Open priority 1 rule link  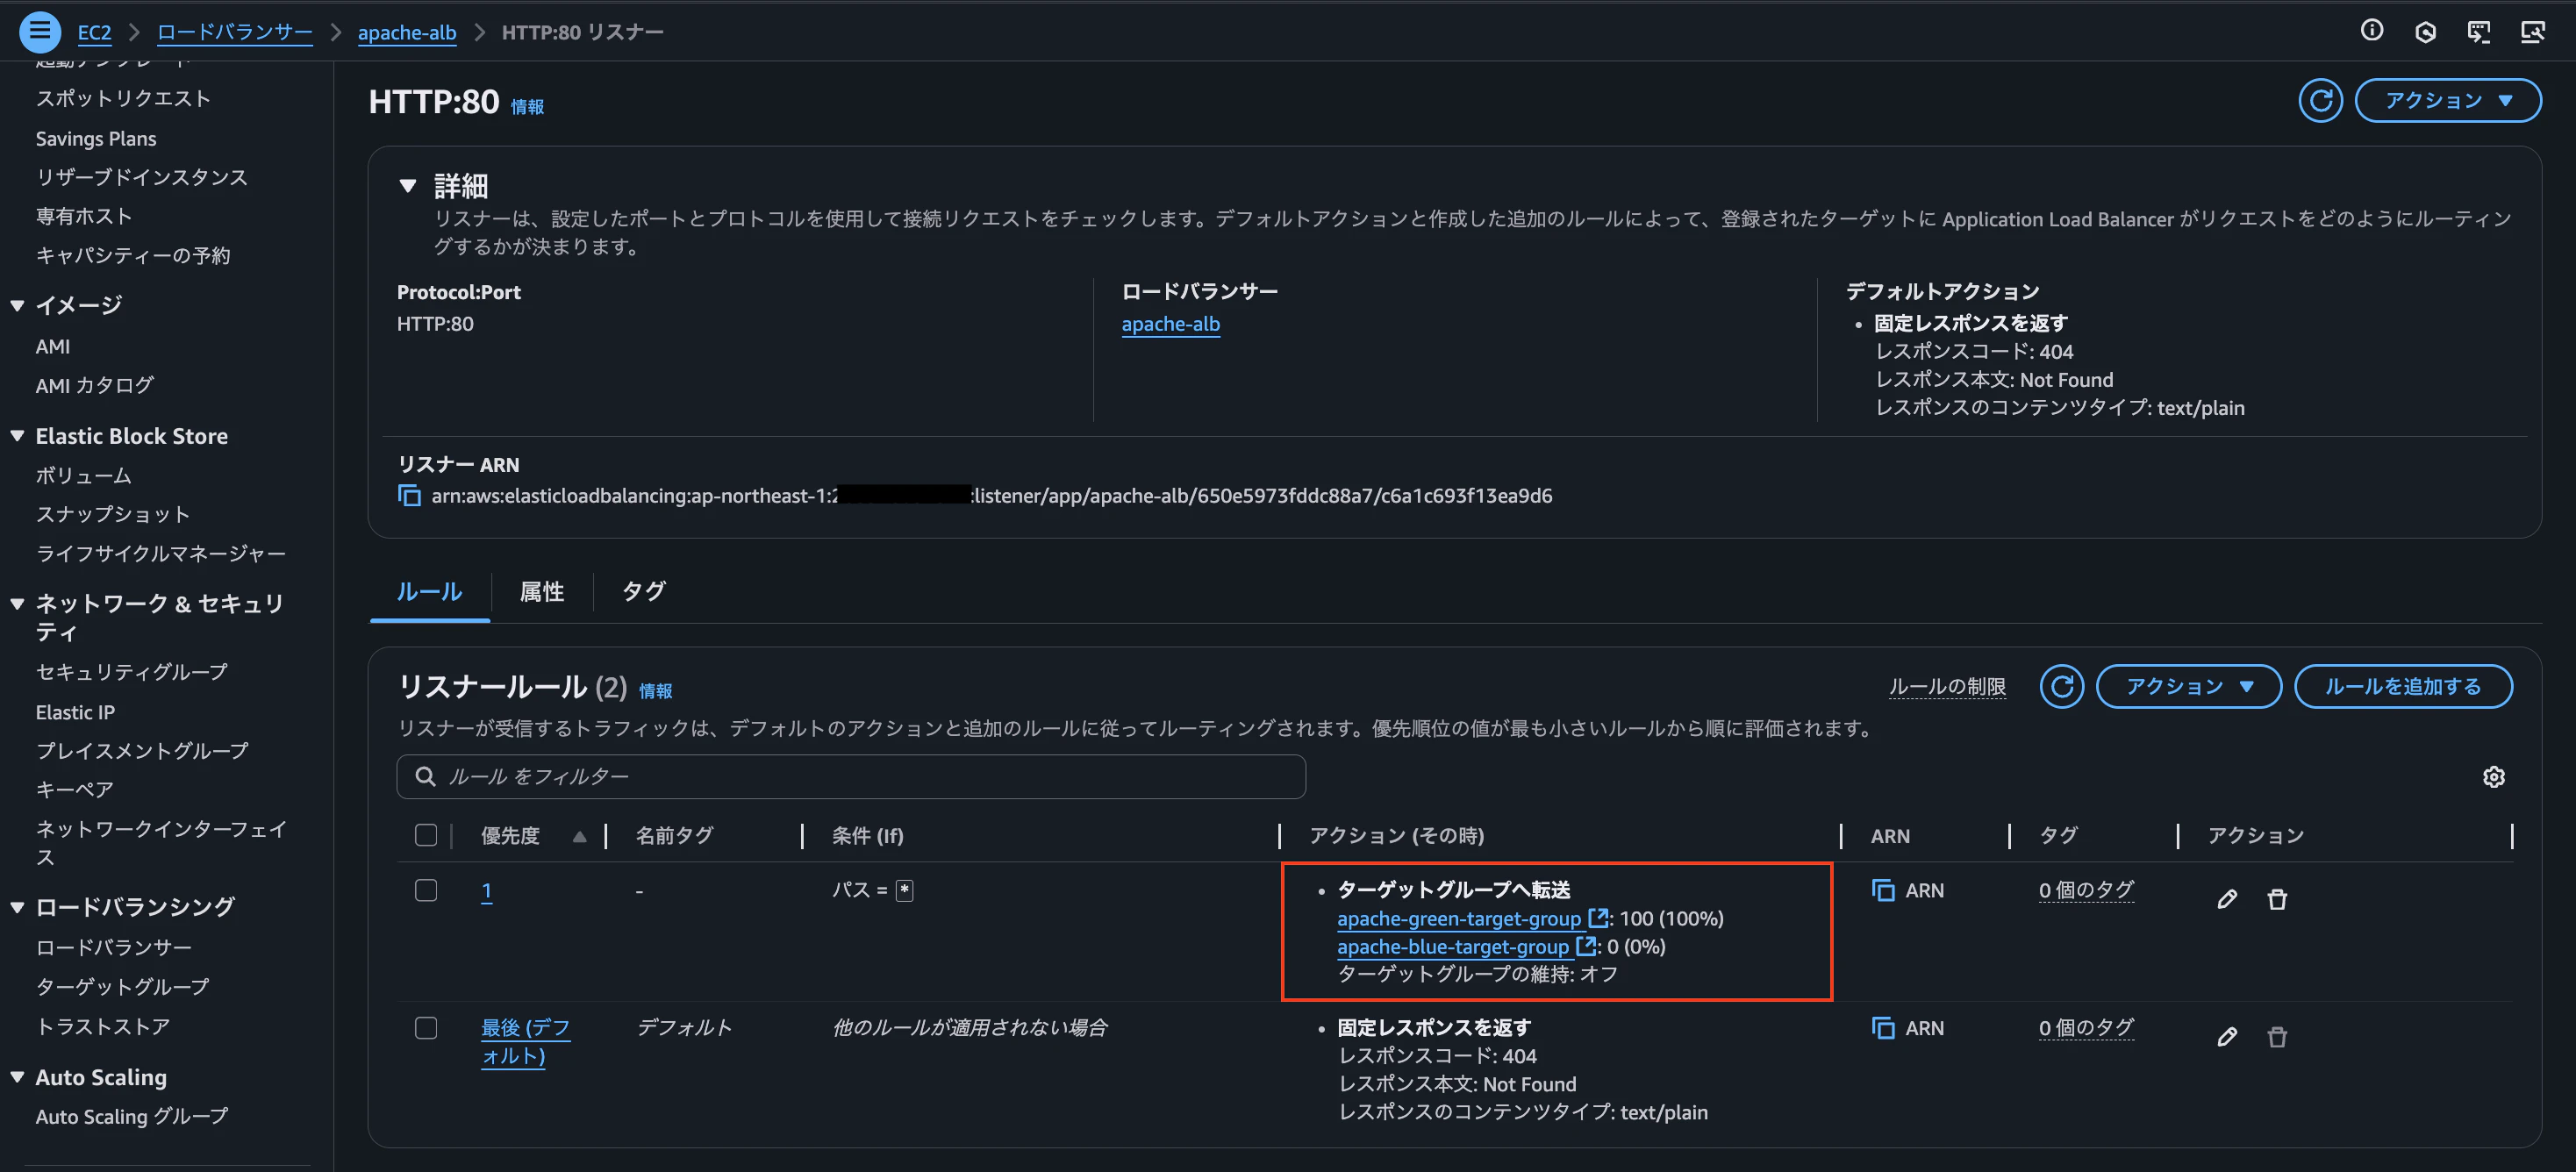point(487,890)
